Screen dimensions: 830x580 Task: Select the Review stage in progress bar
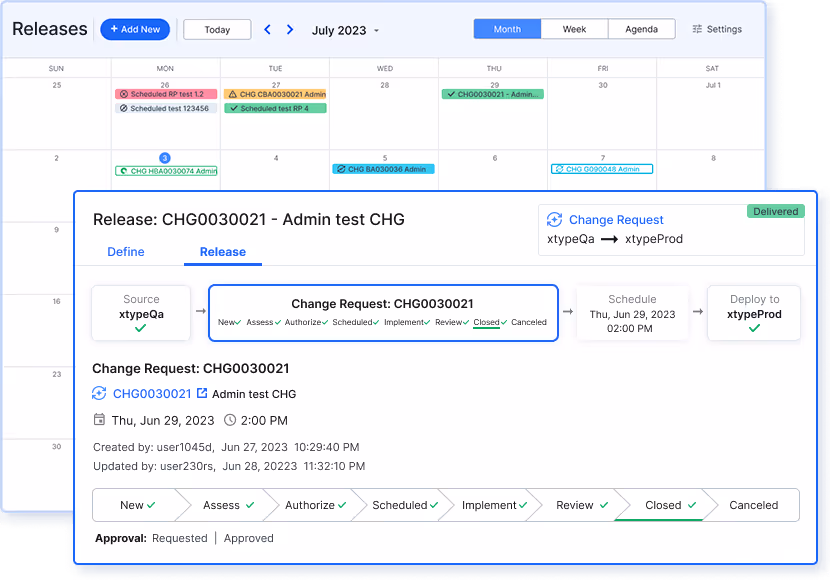click(582, 505)
